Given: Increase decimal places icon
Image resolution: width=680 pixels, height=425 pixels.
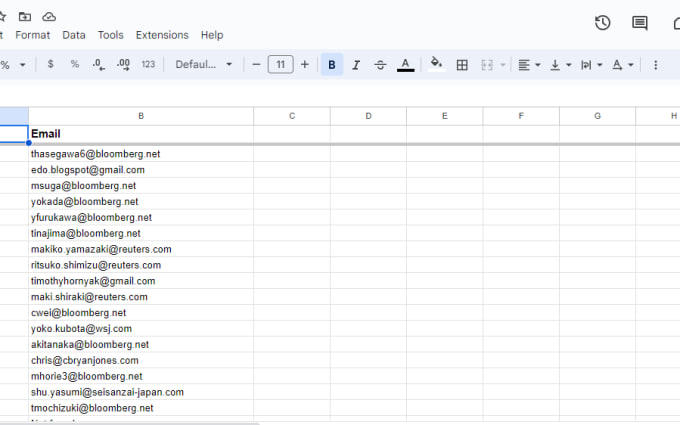Looking at the screenshot, I should 123,64.
